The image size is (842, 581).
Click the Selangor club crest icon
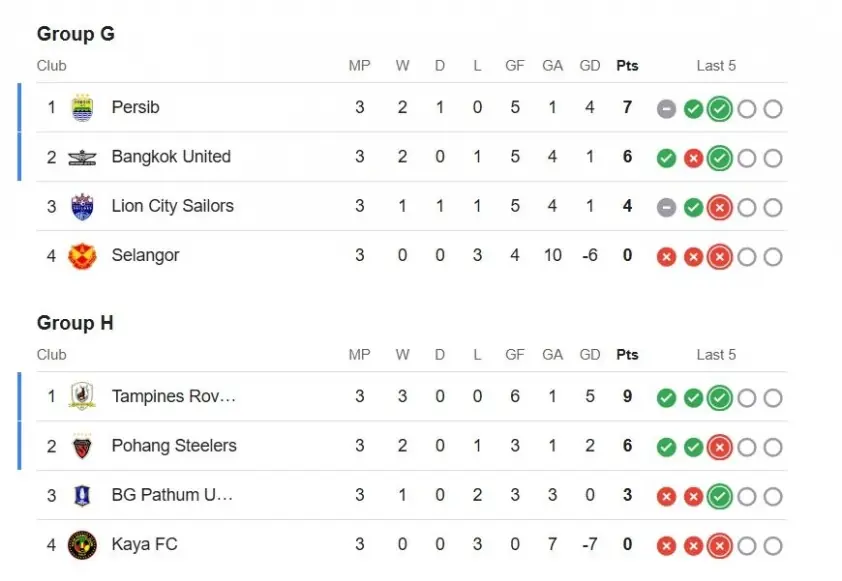pyautogui.click(x=82, y=256)
